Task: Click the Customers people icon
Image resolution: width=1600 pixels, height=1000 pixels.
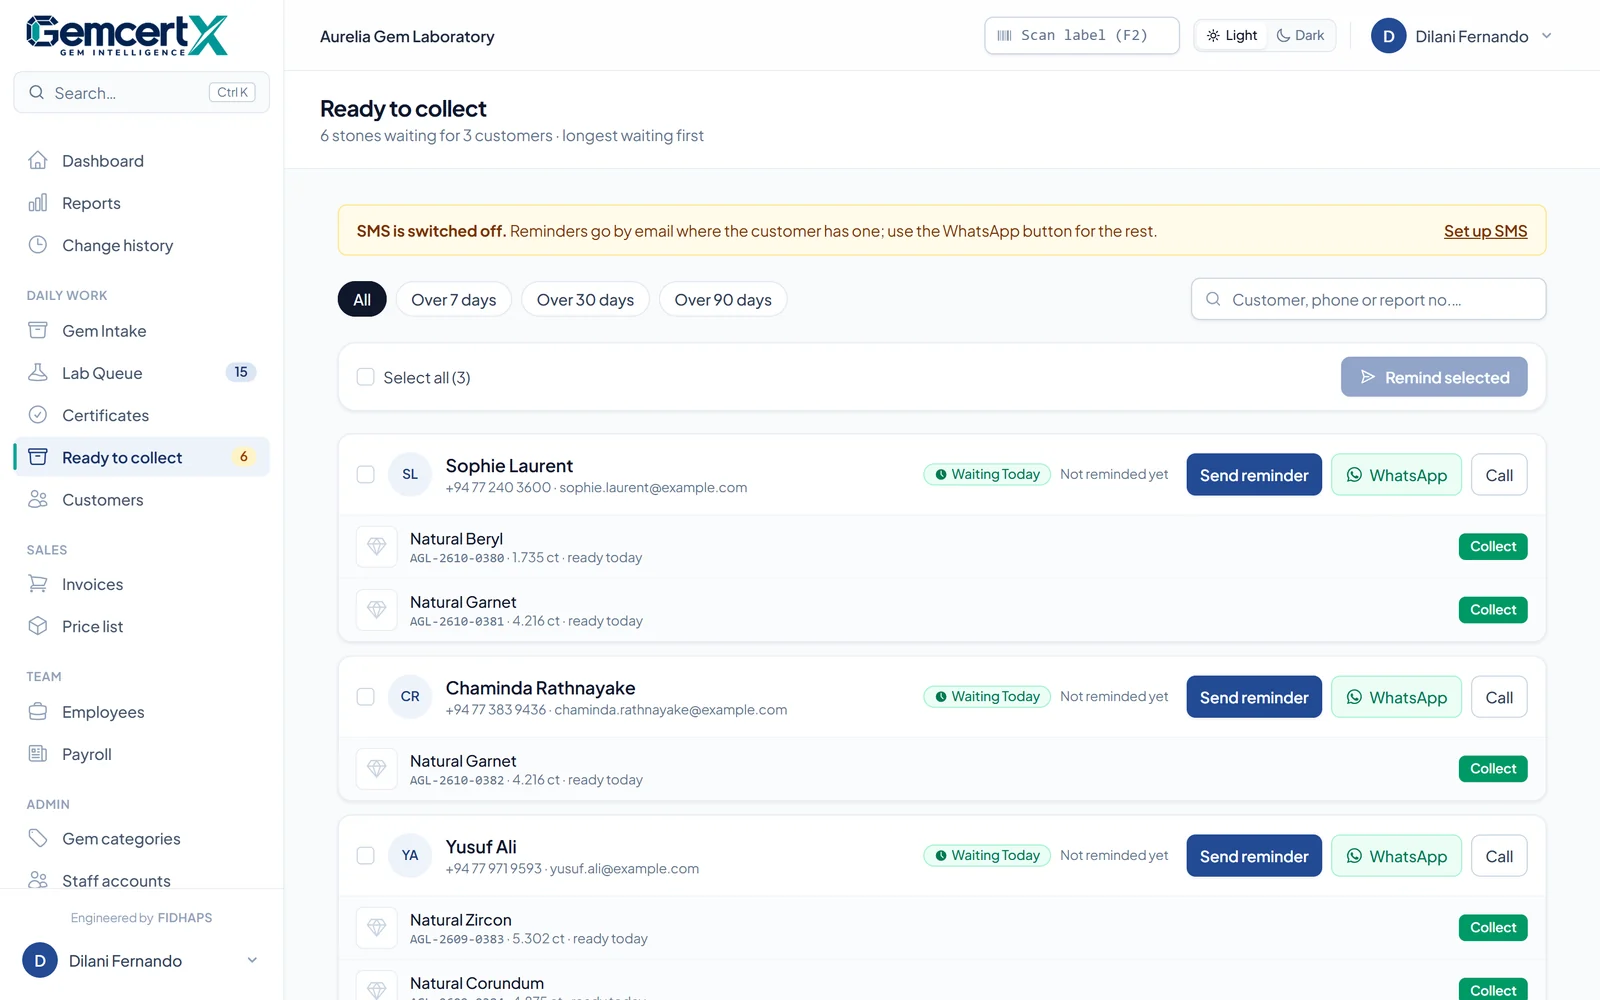Action: [38, 499]
